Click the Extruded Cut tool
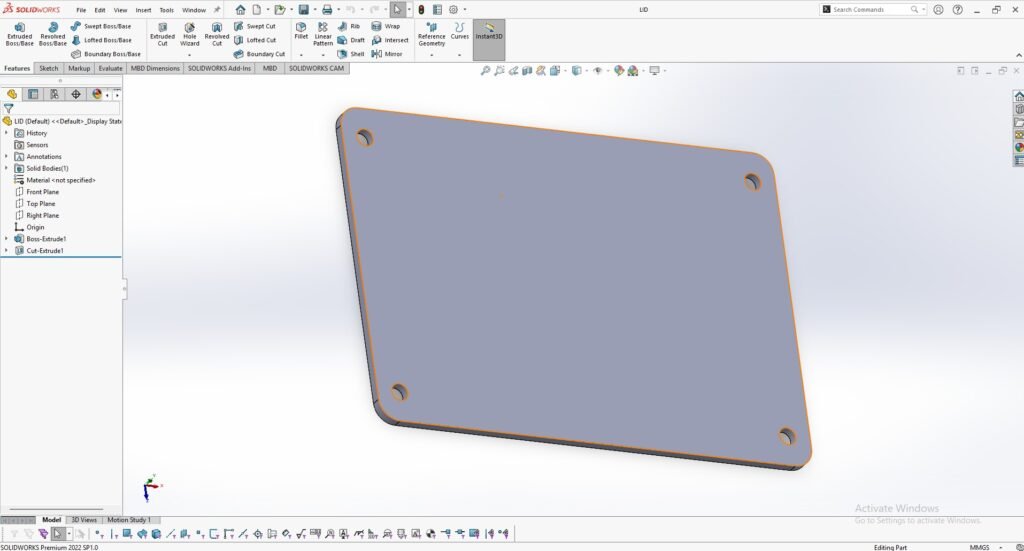Screen dimensions: 1024x551 (162, 34)
